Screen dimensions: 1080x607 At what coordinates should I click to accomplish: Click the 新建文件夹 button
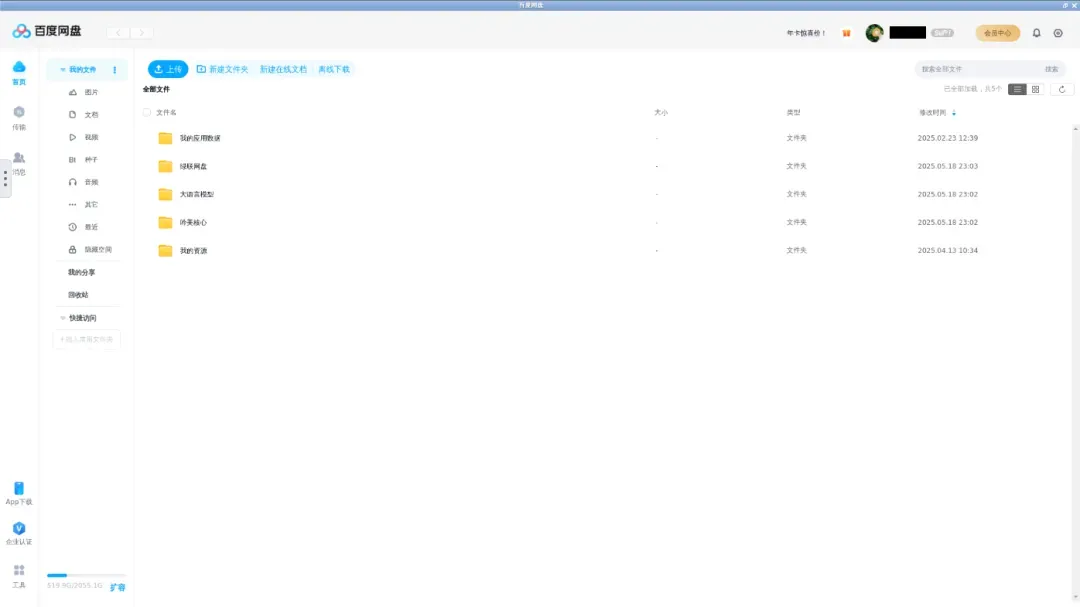[x=222, y=69]
